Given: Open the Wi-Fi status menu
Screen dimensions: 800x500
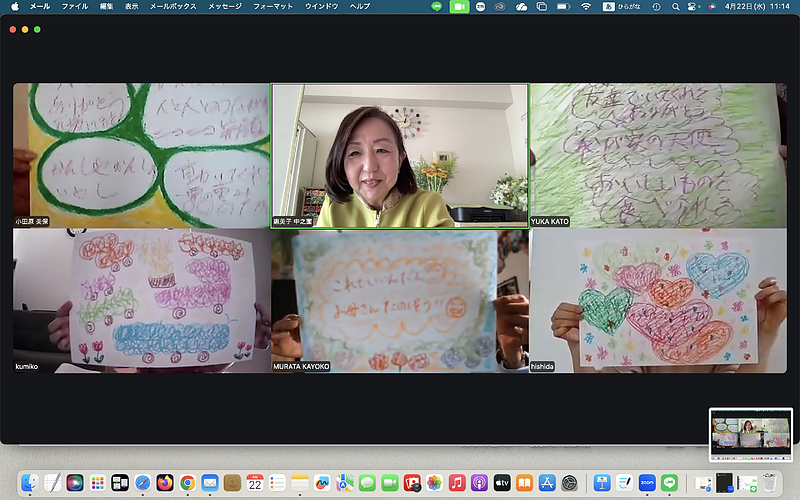Looking at the screenshot, I should [586, 6].
